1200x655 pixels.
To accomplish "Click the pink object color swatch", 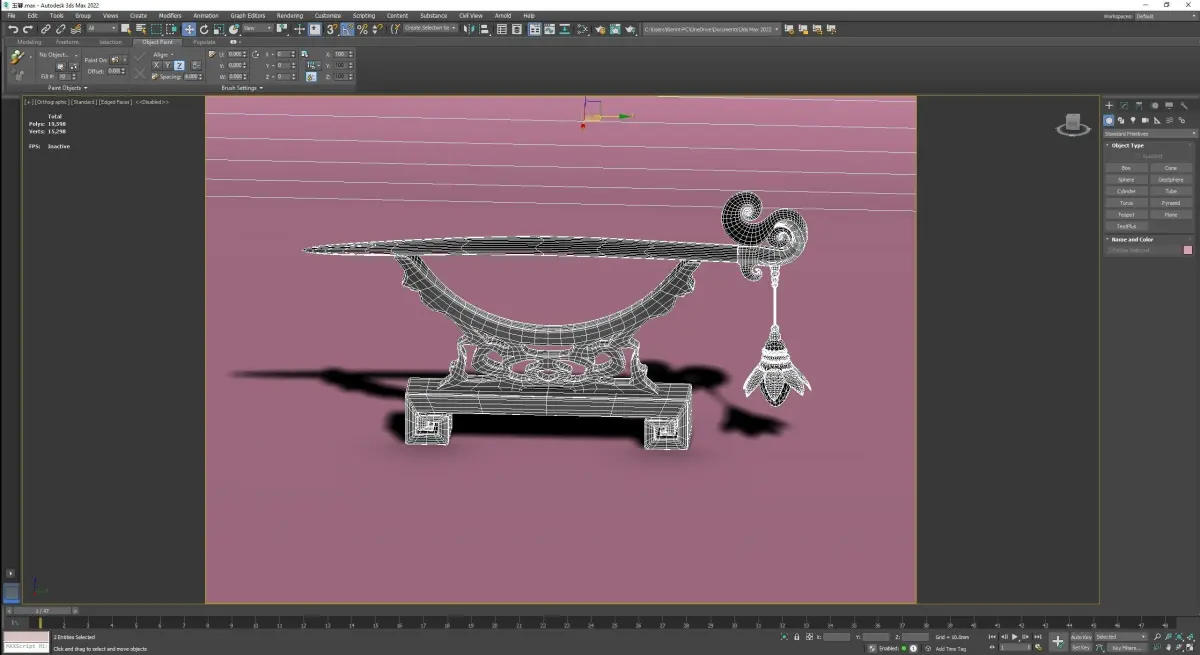I will tap(1188, 250).
